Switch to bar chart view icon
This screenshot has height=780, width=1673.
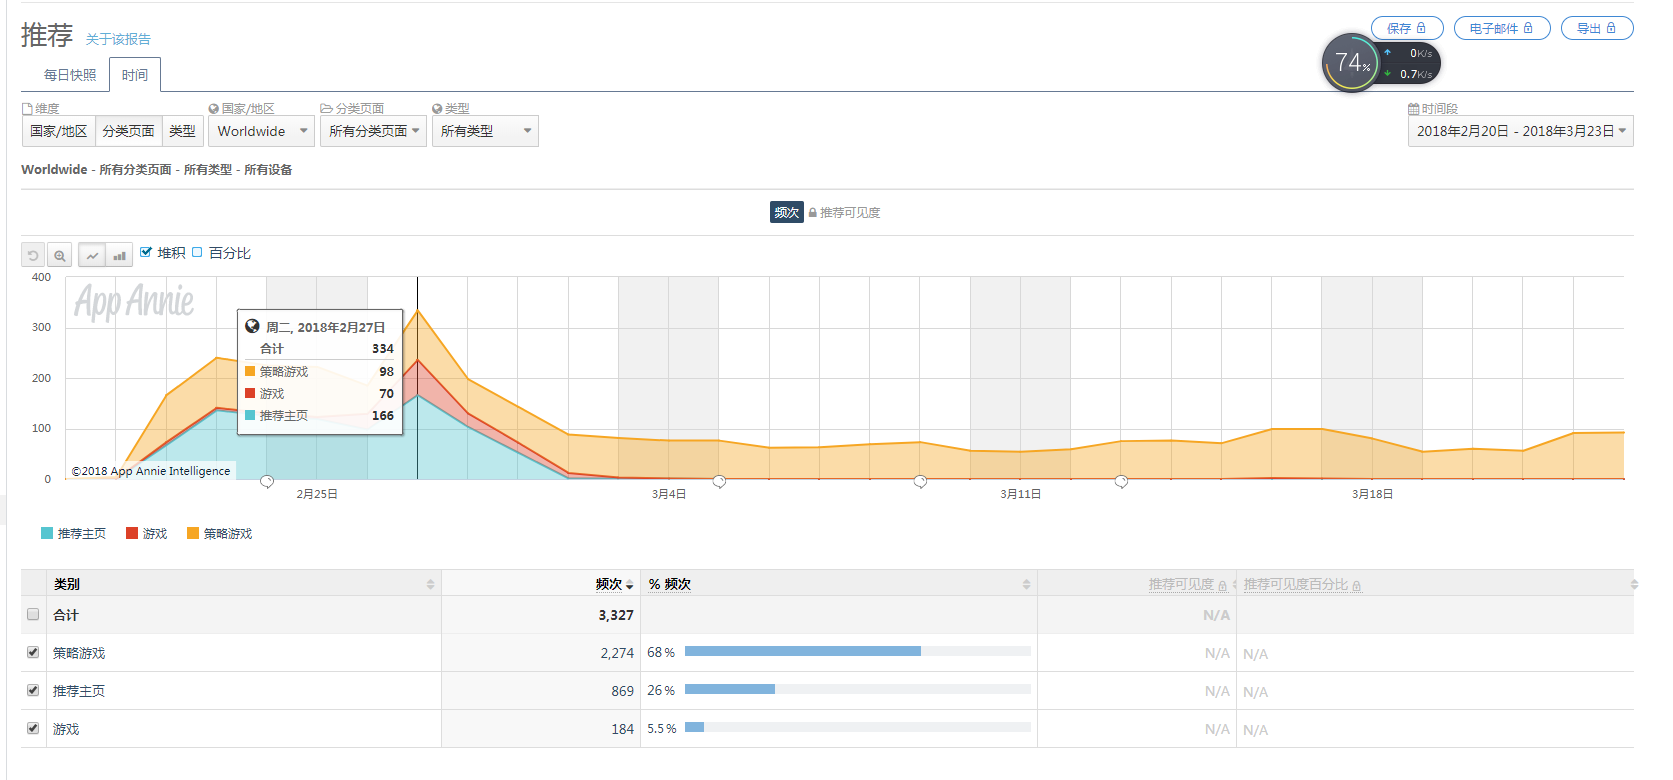pos(119,255)
